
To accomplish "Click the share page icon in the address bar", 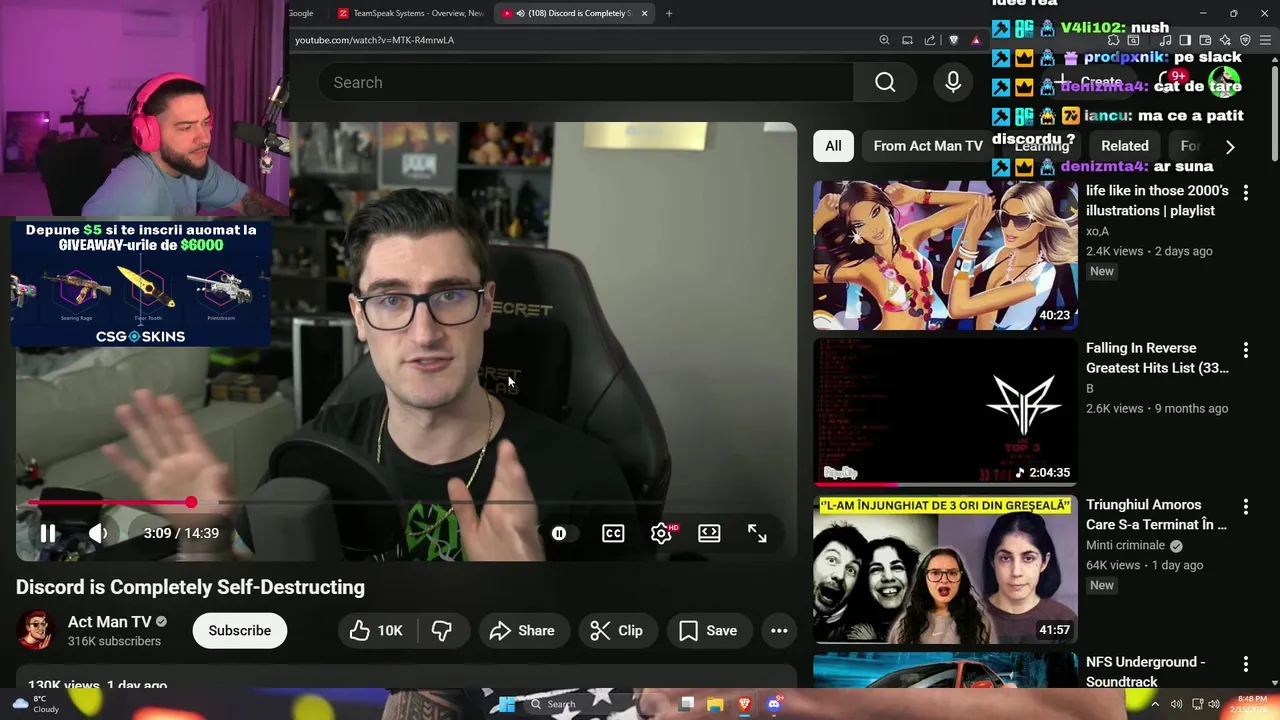I will (930, 40).
